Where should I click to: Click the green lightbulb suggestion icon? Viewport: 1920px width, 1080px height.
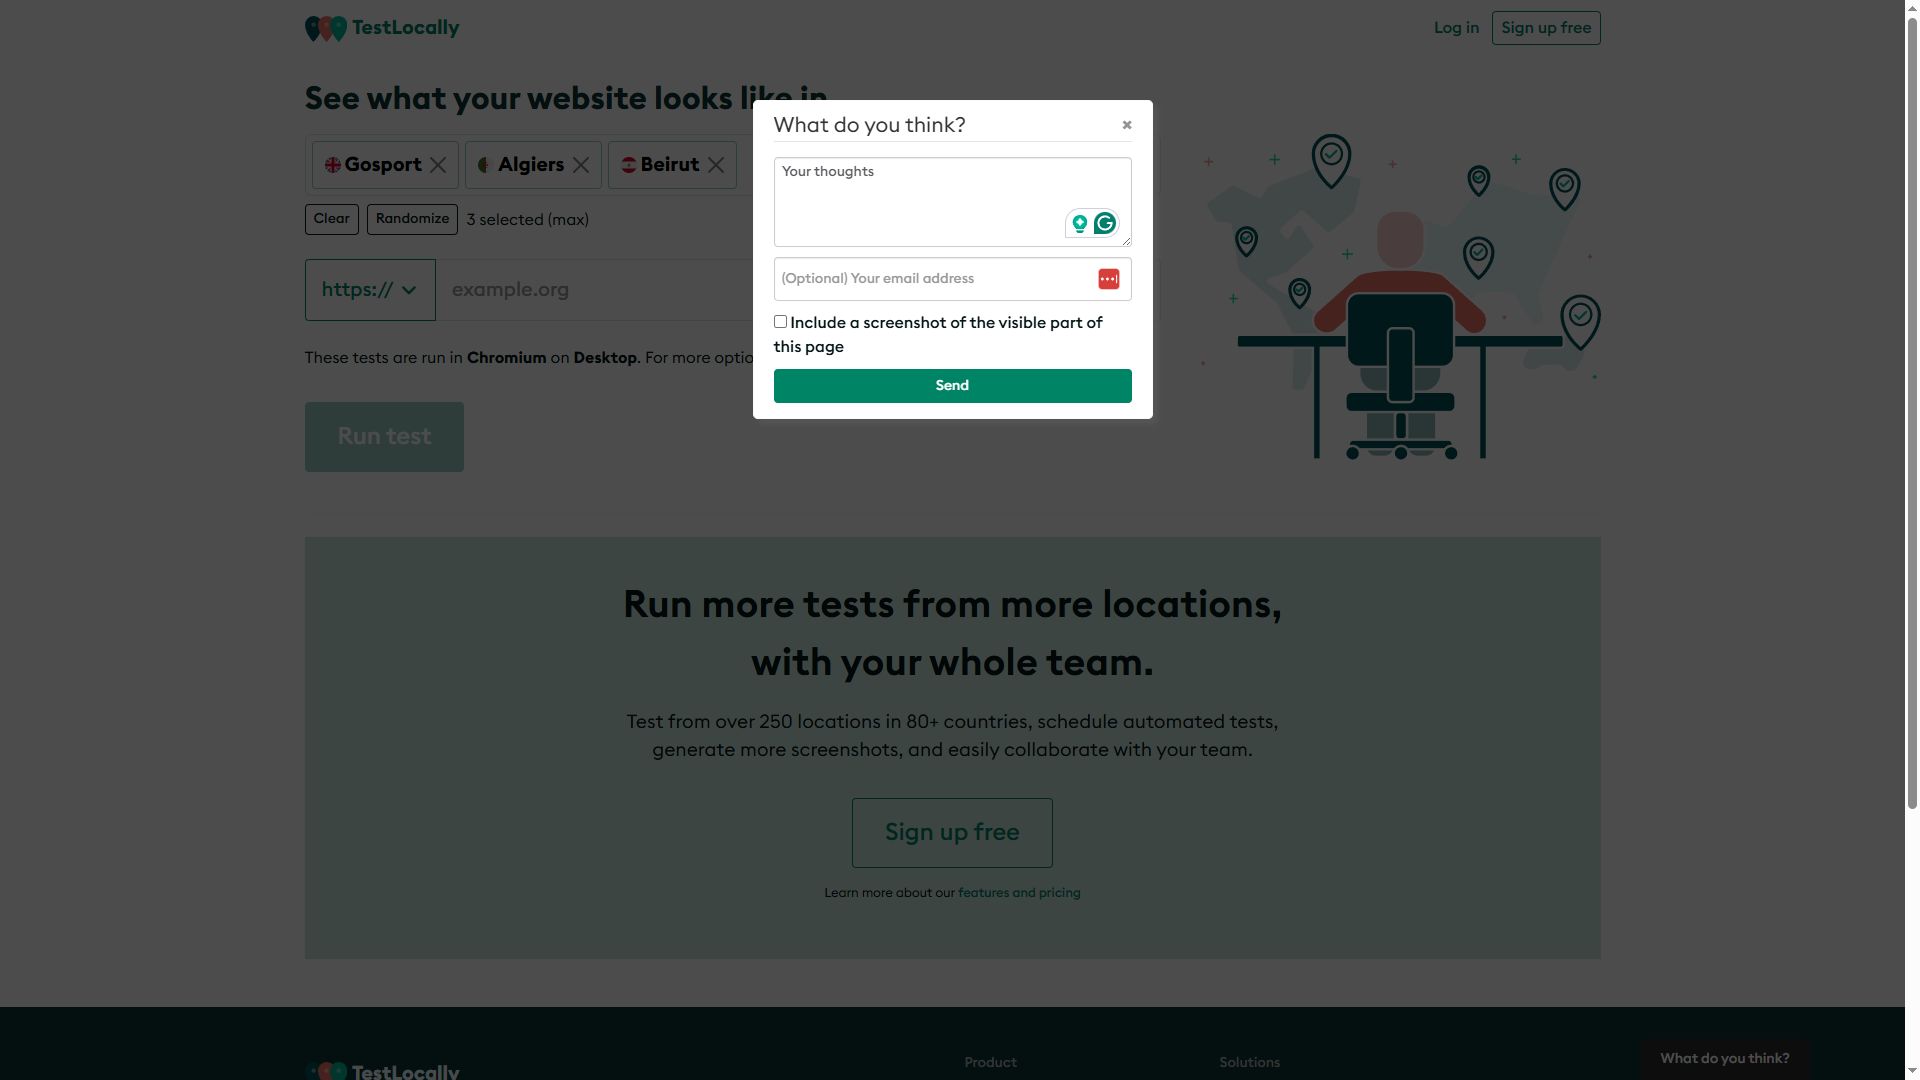(1080, 224)
